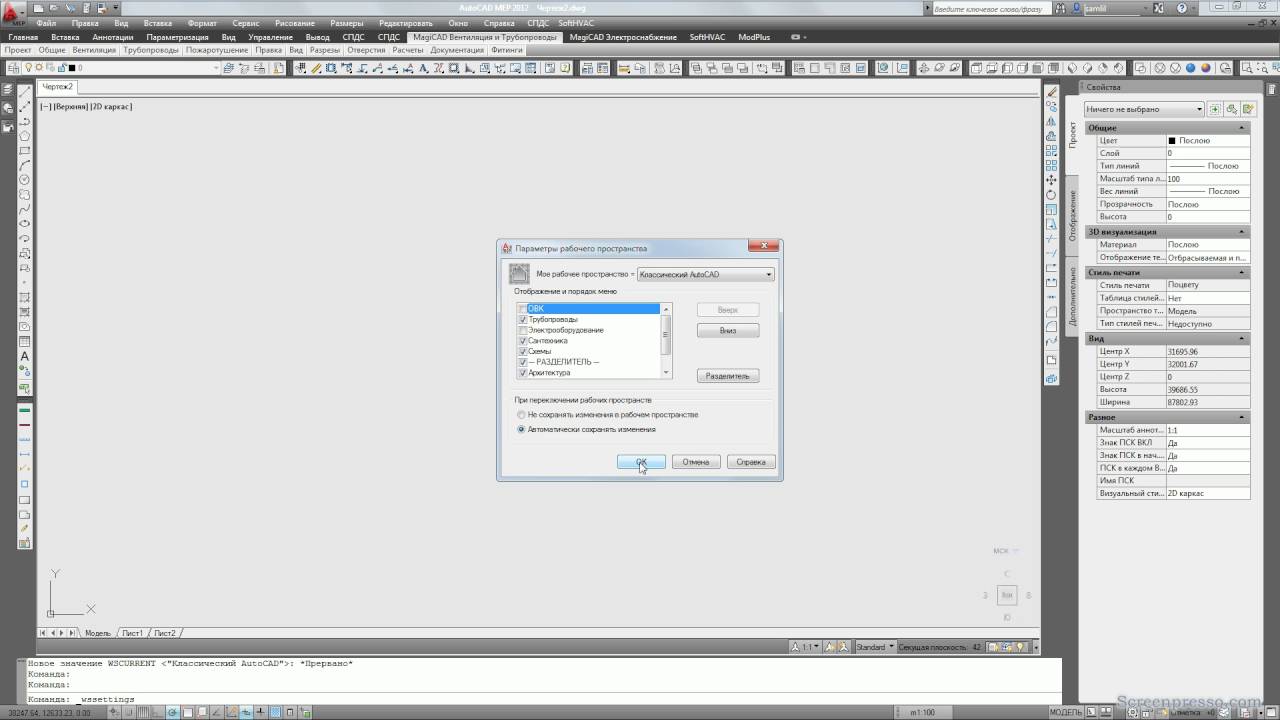Viewport: 1280px width, 720px height.
Task: Click the Select Objects icon in Properties panel
Action: (1230, 109)
